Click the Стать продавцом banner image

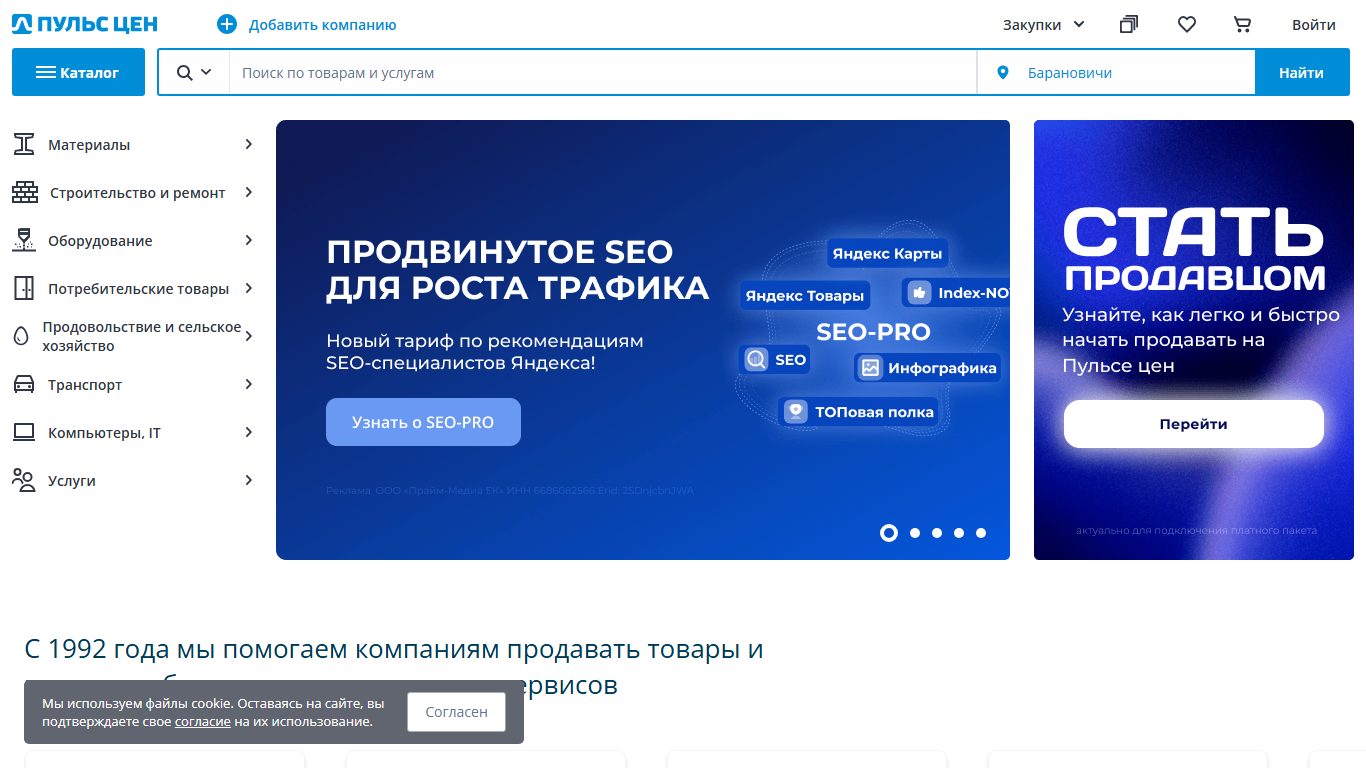click(x=1194, y=340)
